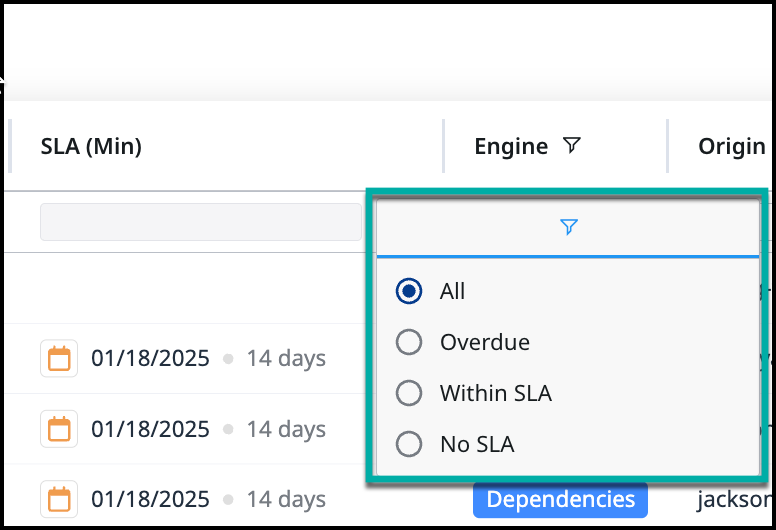Click the jackson origin cell text
The height and width of the screenshot is (530, 776).
point(739,499)
